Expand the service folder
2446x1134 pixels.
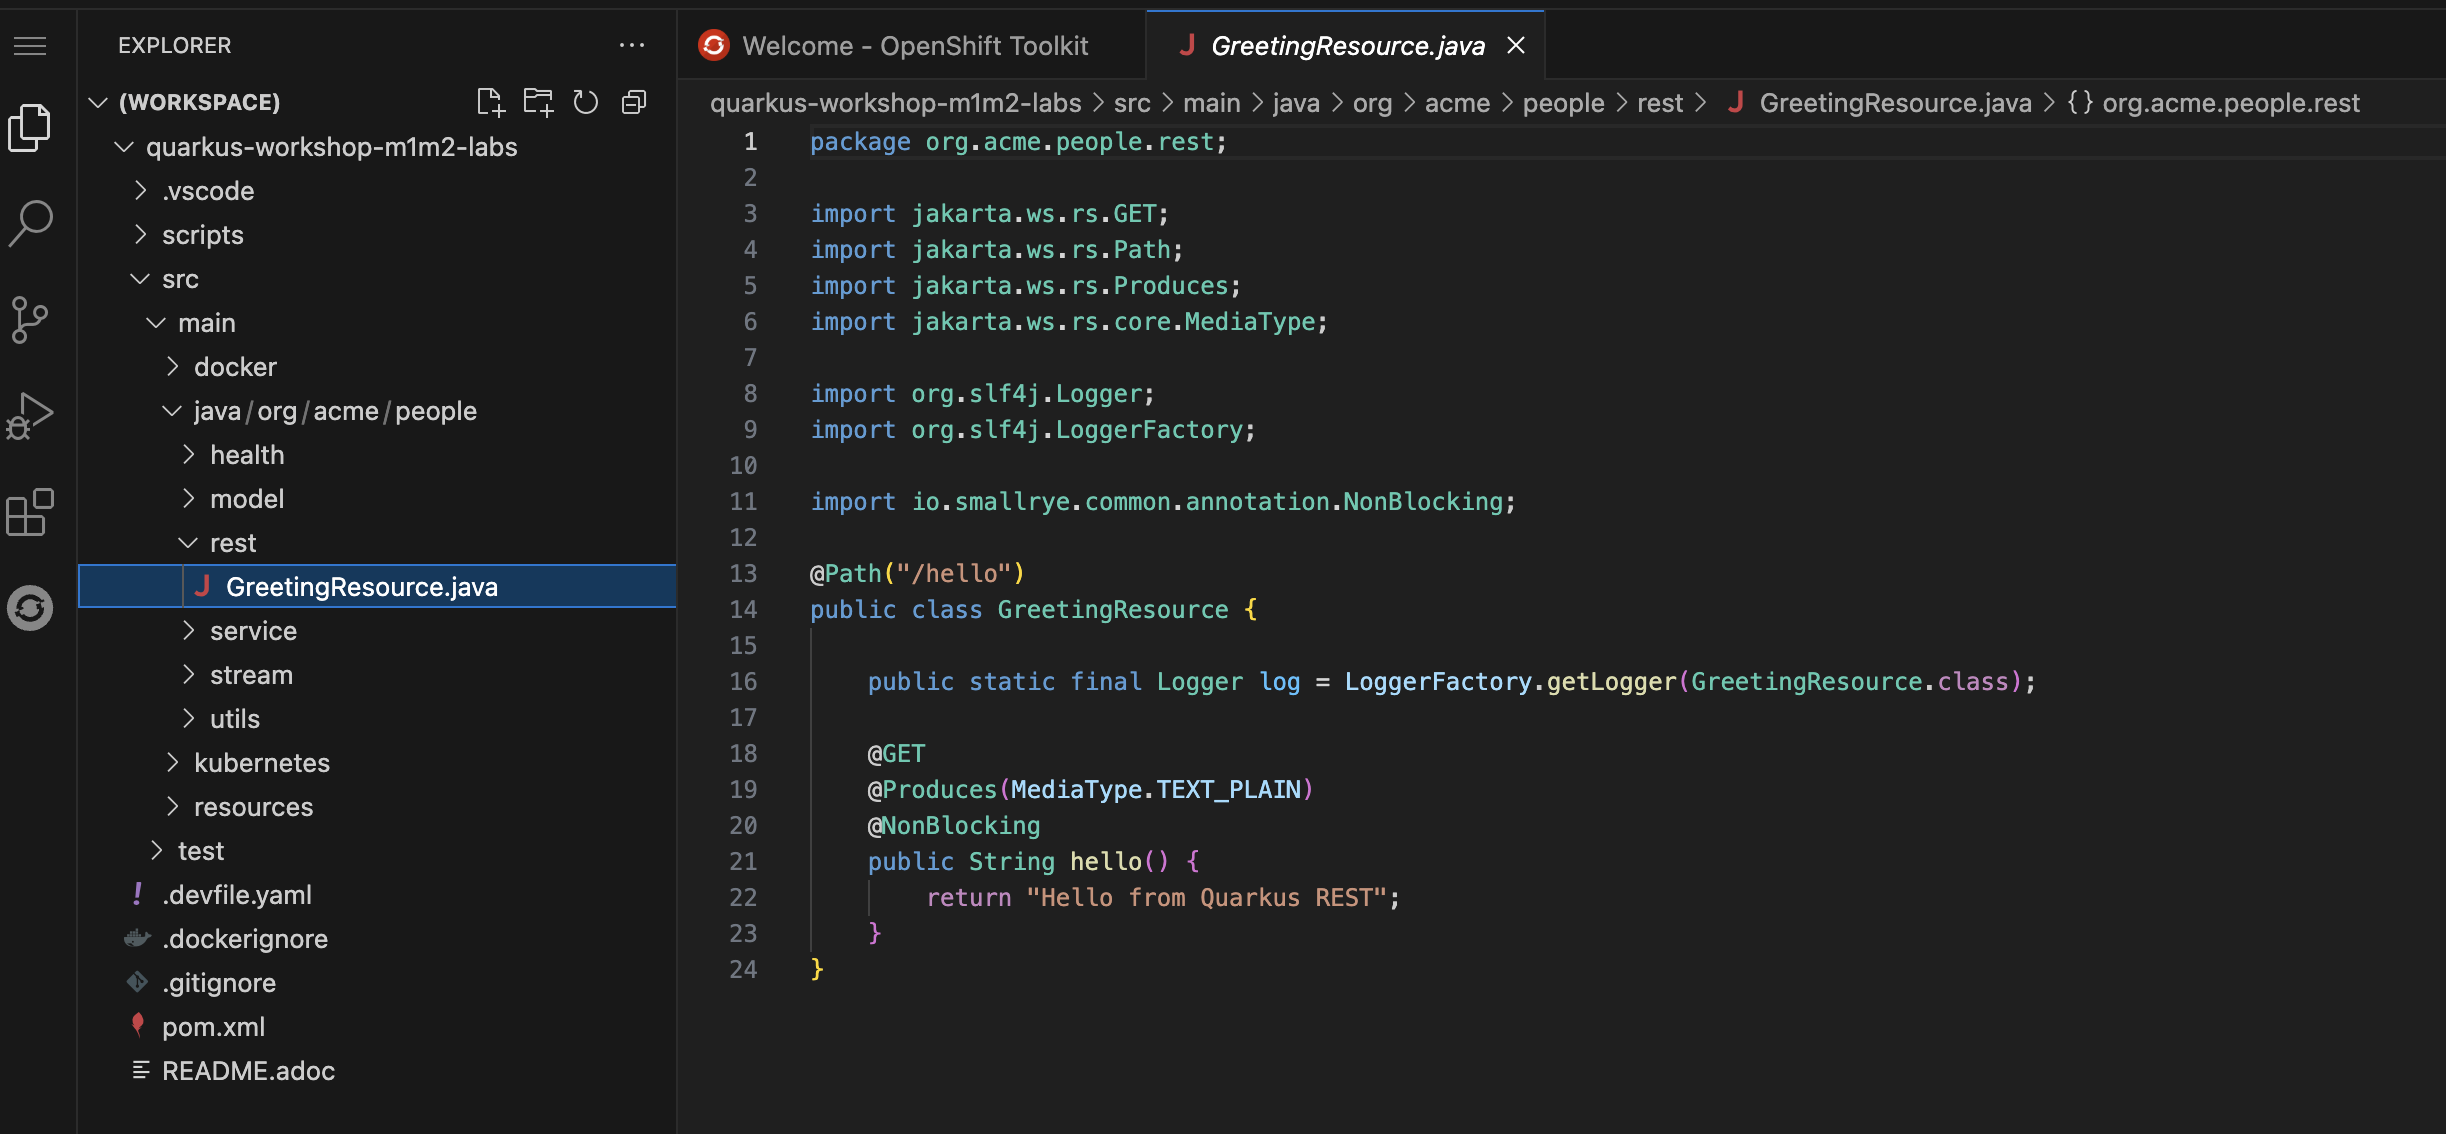click(253, 630)
